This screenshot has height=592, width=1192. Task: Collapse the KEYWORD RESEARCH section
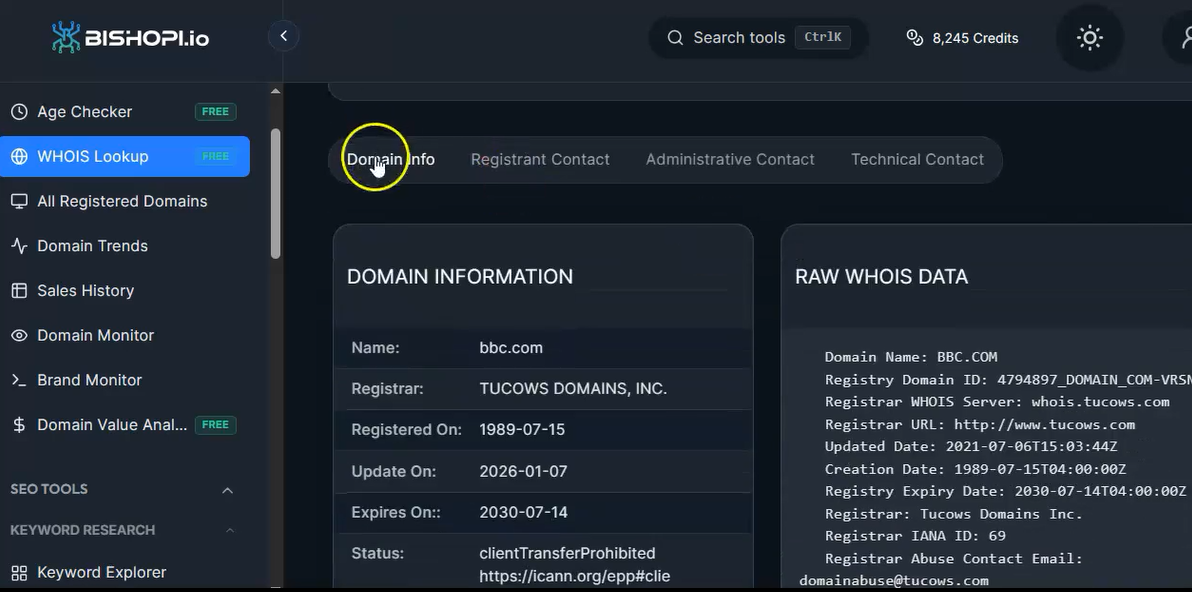(x=229, y=530)
